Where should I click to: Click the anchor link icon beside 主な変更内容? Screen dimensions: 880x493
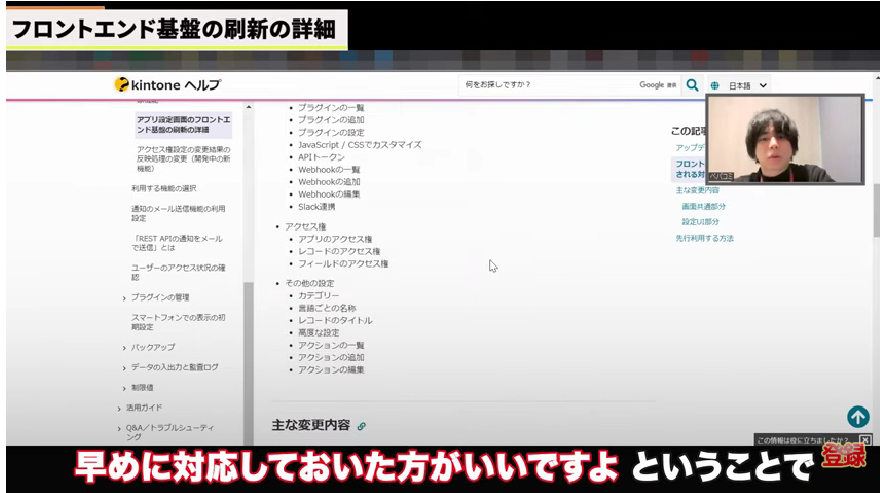pyautogui.click(x=361, y=426)
